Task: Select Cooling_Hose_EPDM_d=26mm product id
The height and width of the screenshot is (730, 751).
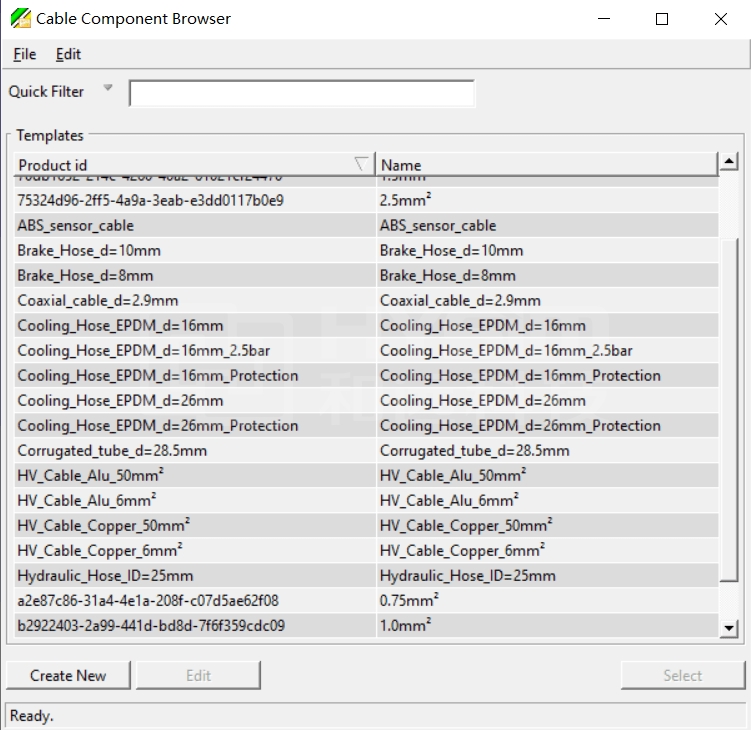Action: (x=195, y=400)
